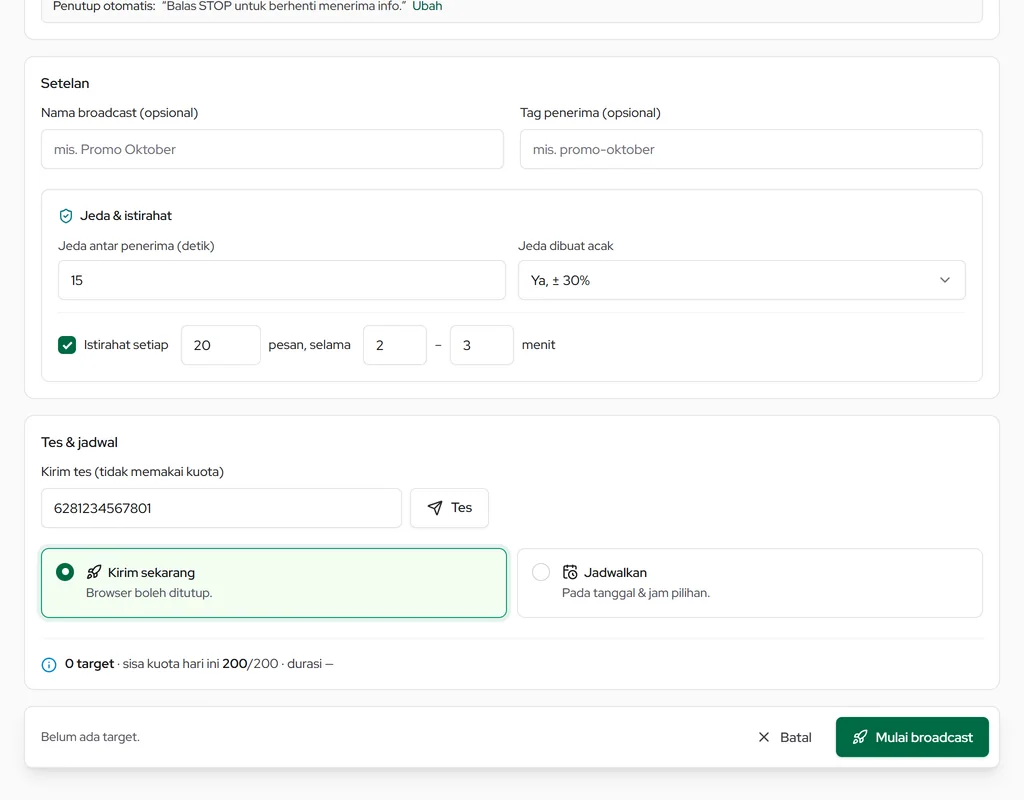Click the calendar clock icon beside Jadwalkan
Screen dimensions: 1024x800
[x=570, y=572]
